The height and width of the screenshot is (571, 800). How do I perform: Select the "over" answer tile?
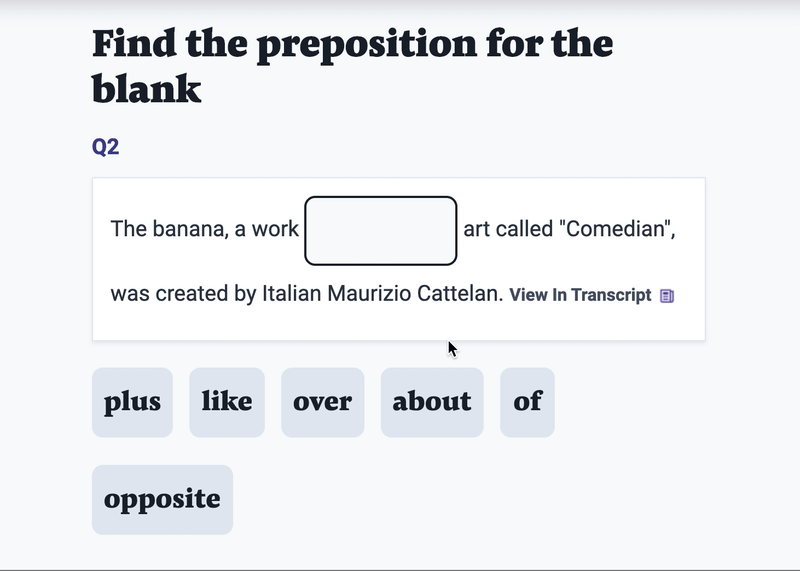[322, 402]
